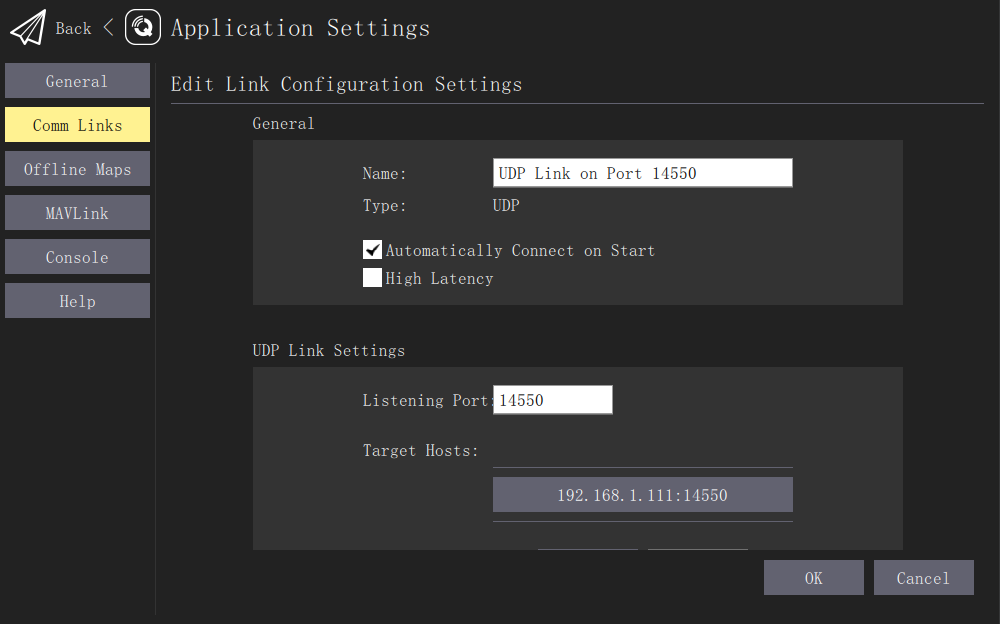Open the Help section

click(x=77, y=300)
